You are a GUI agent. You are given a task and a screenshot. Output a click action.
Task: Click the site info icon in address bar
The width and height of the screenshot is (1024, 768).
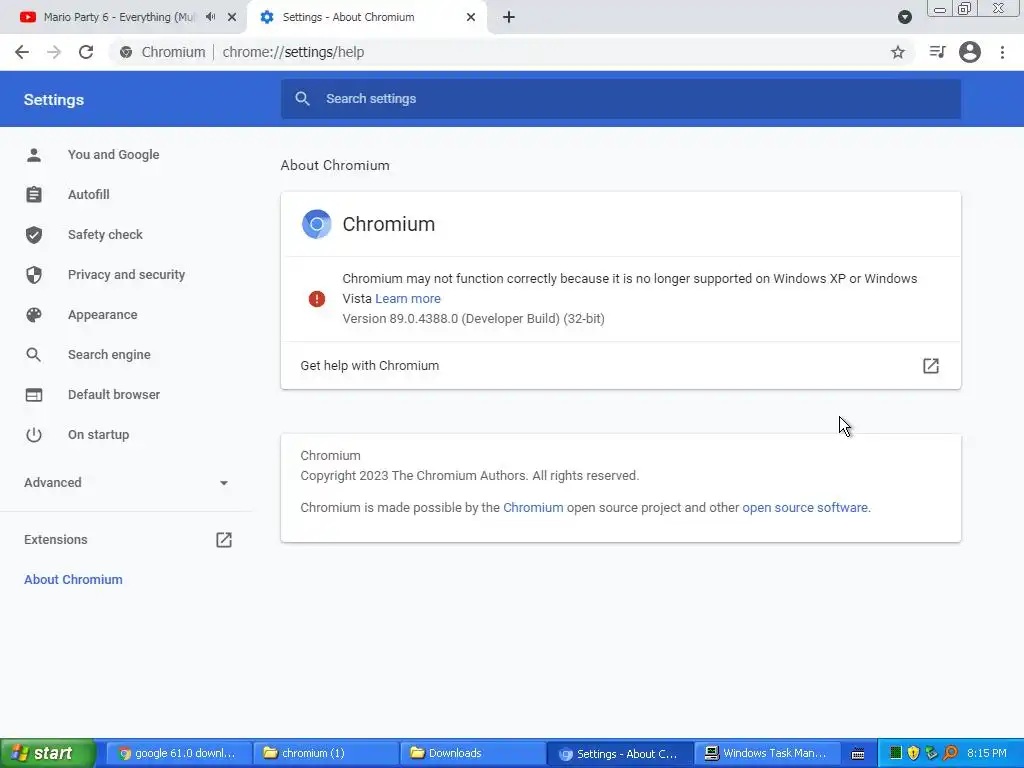point(126,52)
